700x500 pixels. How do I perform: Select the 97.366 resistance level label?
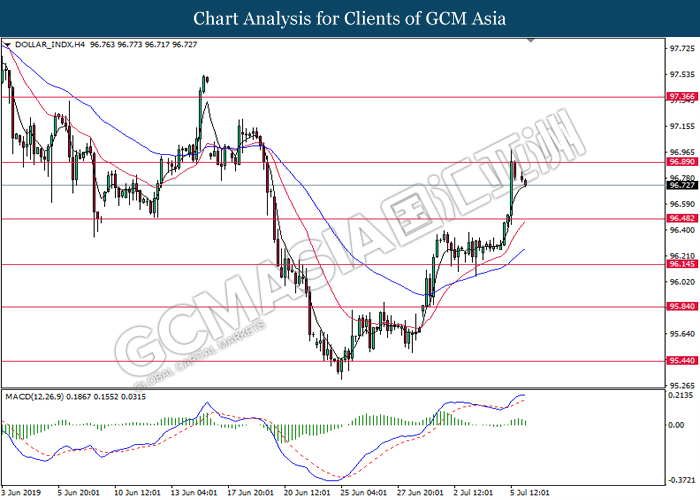pyautogui.click(x=682, y=96)
